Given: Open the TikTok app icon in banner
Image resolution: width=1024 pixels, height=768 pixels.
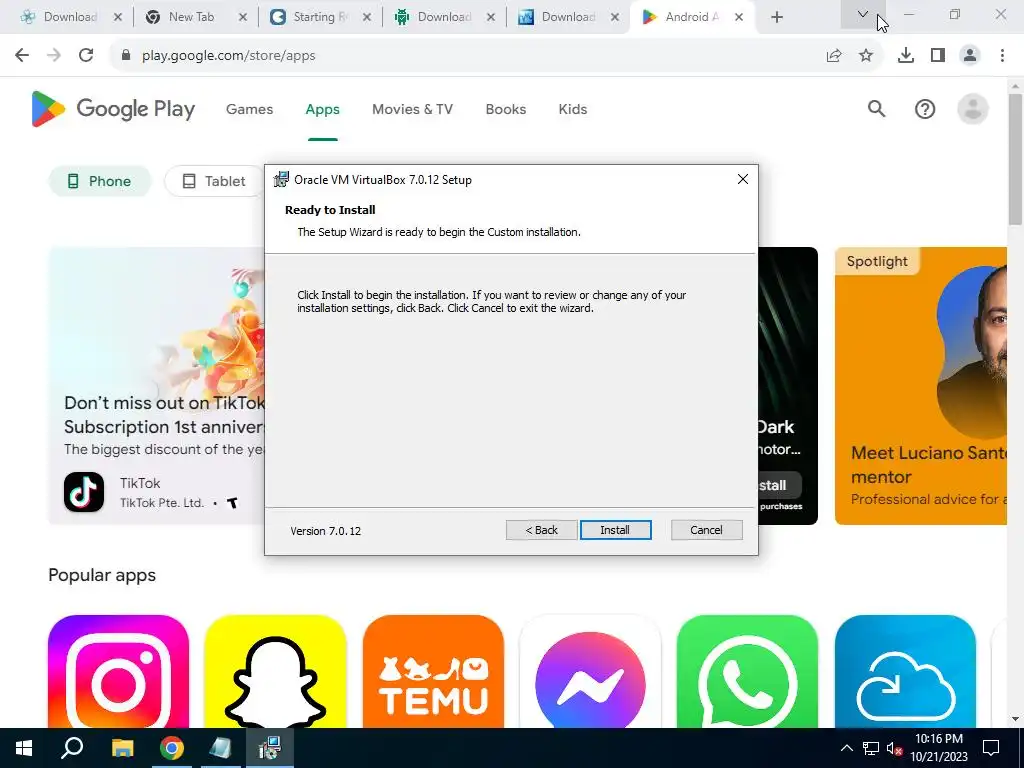Looking at the screenshot, I should coord(84,492).
